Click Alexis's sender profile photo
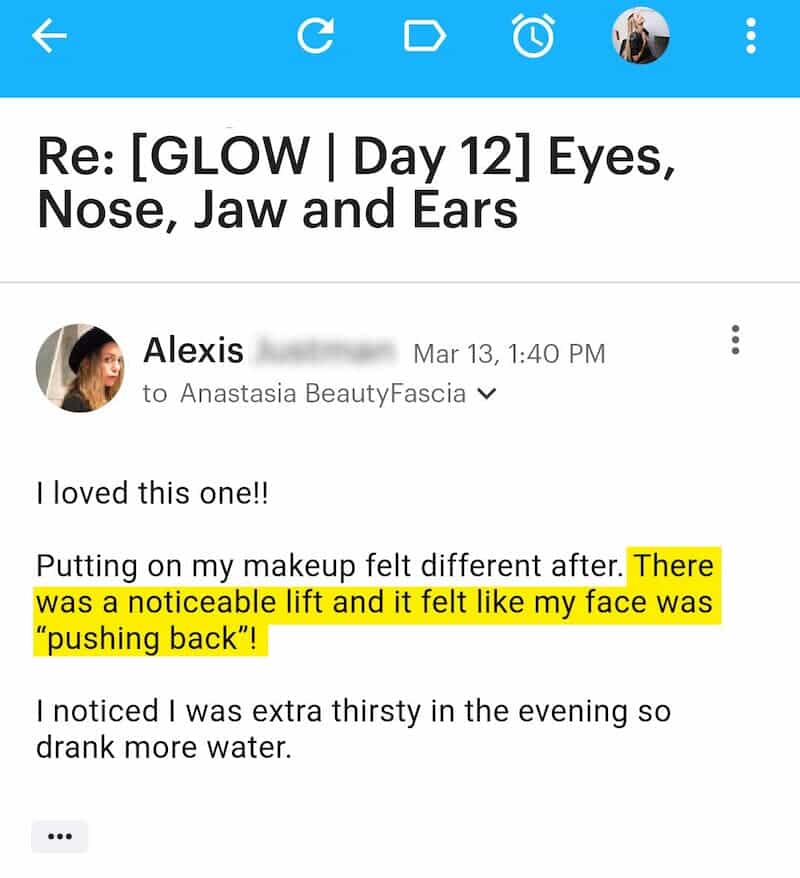Viewport: 800px width, 878px height. click(80, 368)
